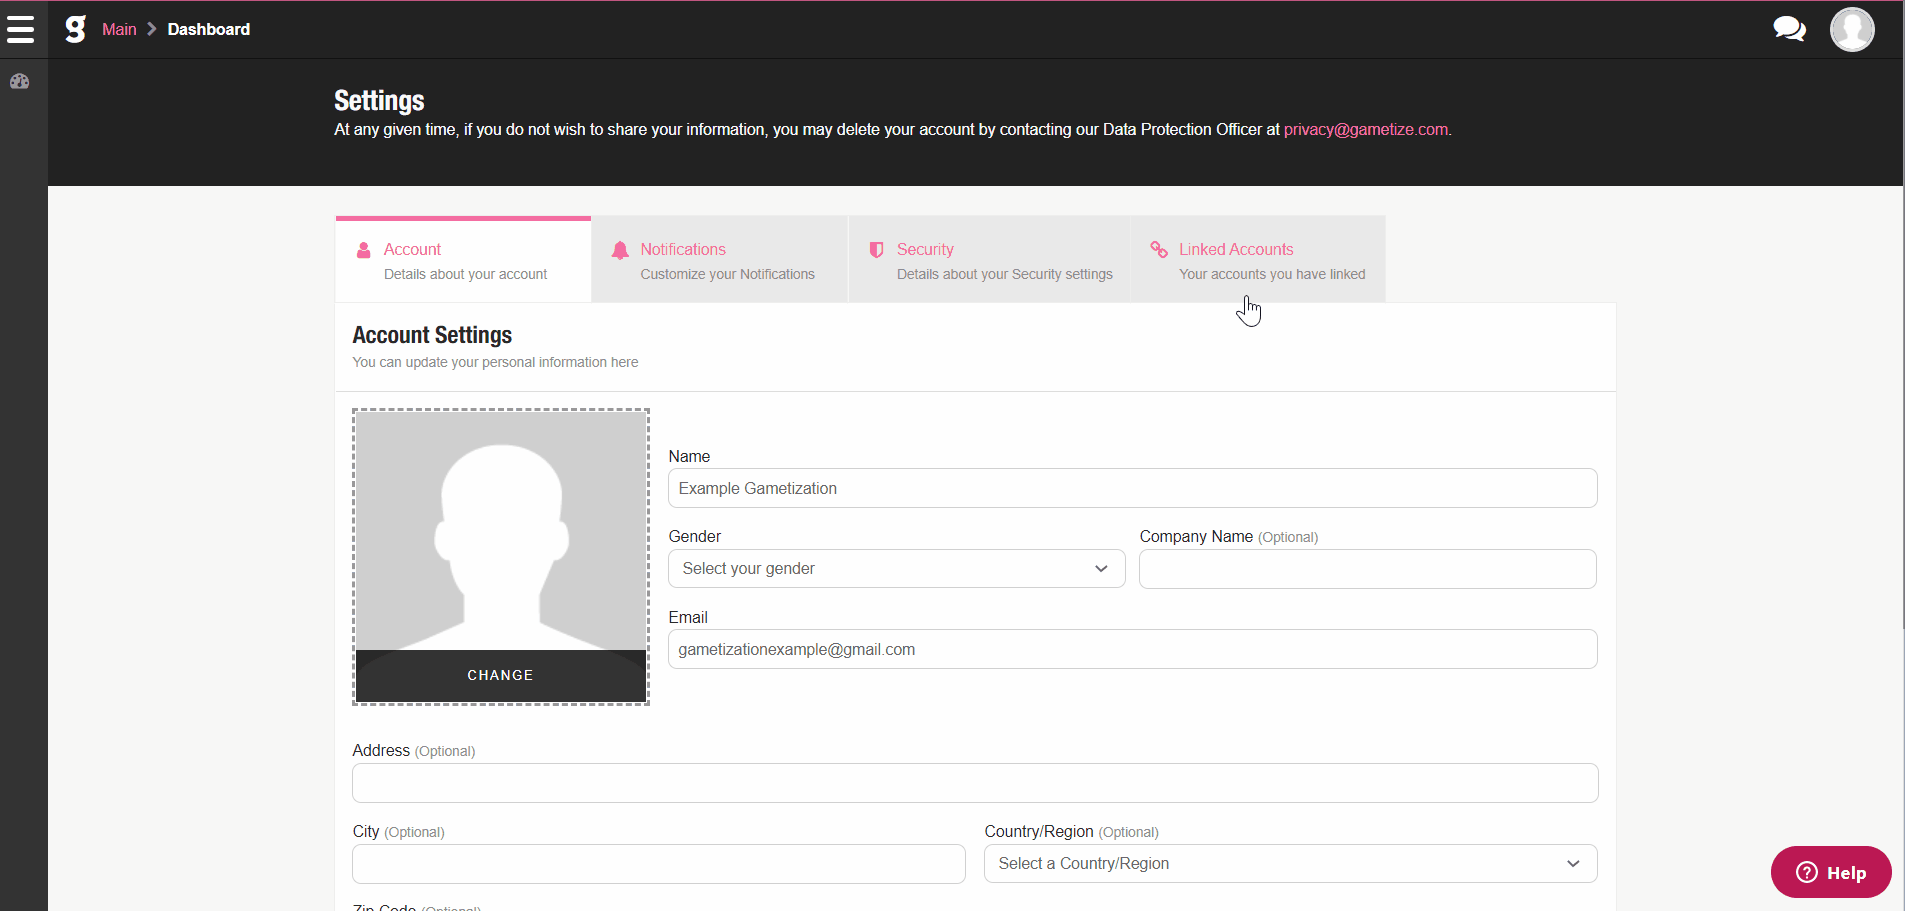Click the Linked Accounts chain icon

(1159, 249)
